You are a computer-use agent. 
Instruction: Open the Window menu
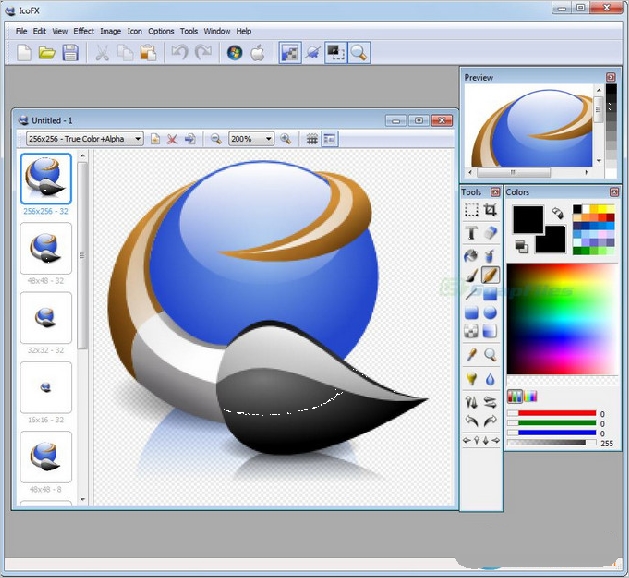point(217,31)
